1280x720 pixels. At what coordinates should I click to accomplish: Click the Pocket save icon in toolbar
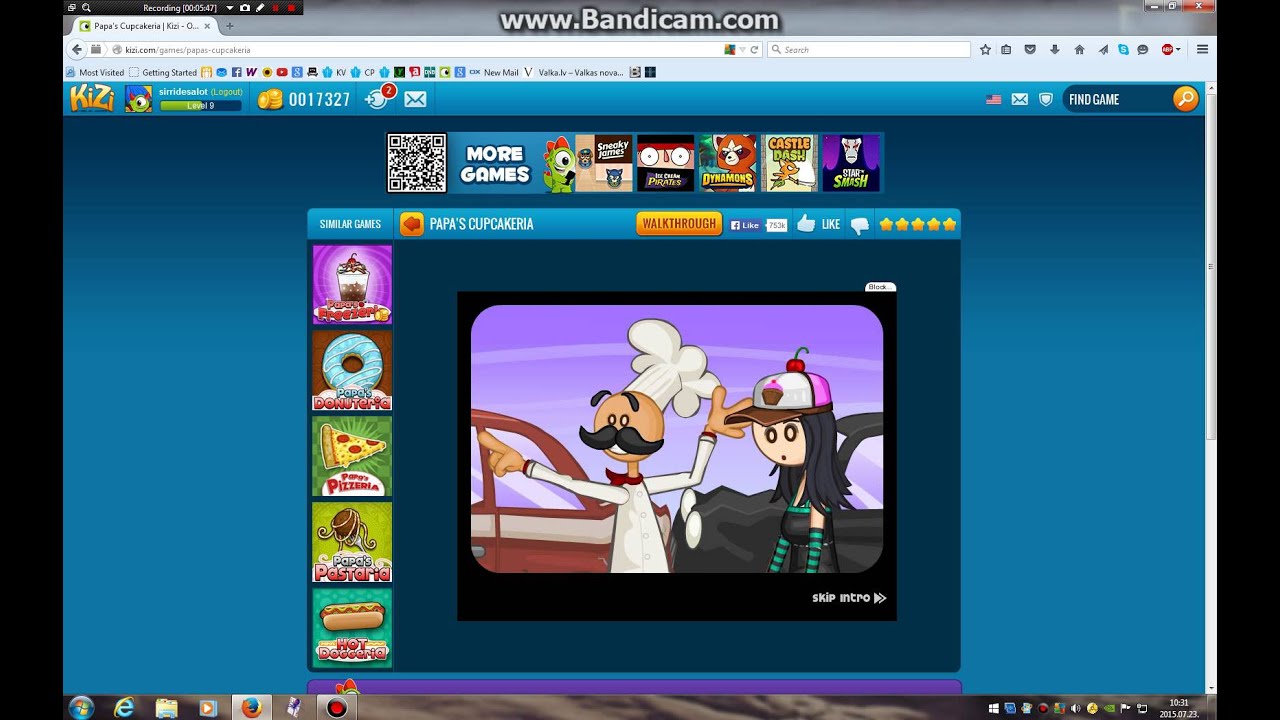[x=1030, y=49]
